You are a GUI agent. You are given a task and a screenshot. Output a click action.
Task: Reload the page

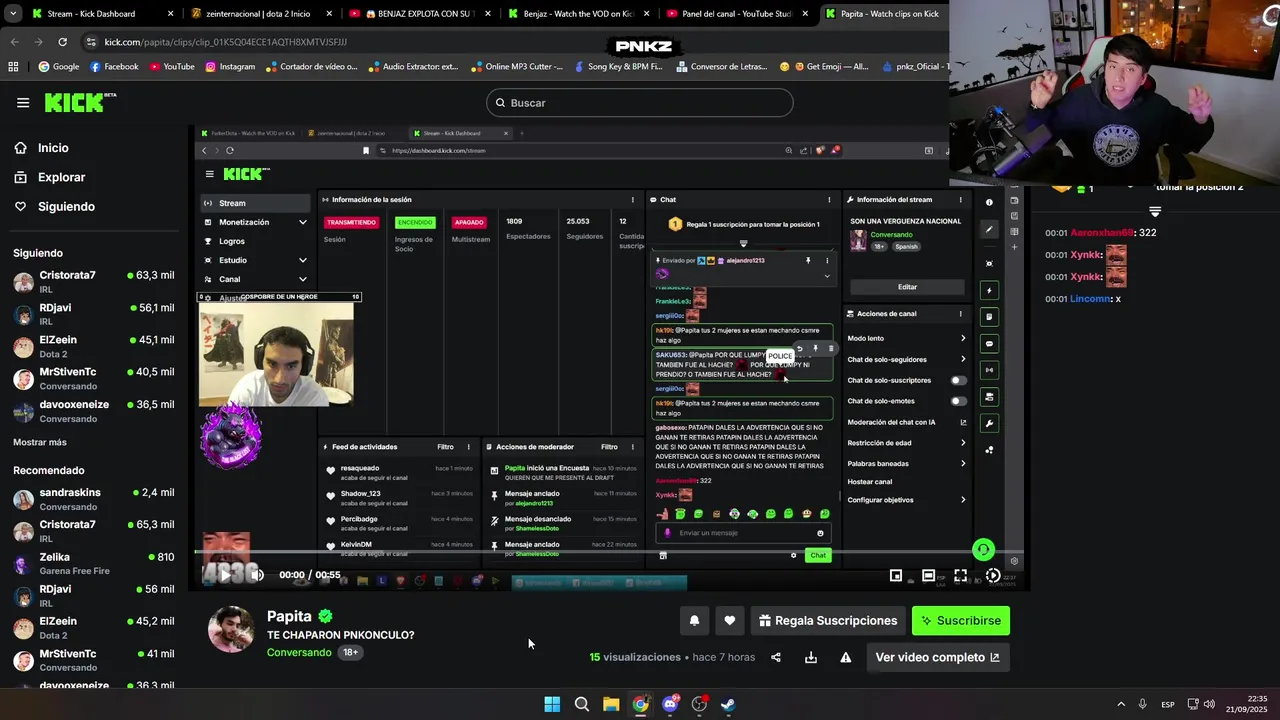(x=62, y=42)
